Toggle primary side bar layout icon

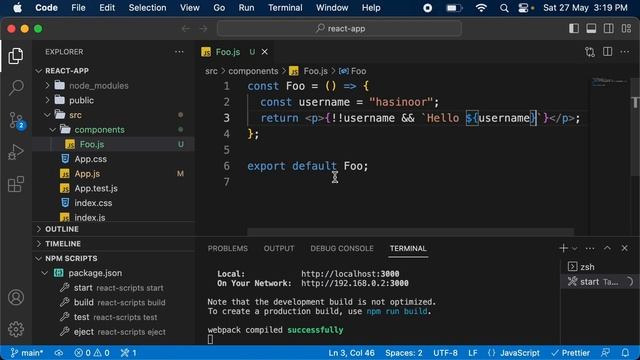click(x=573, y=28)
